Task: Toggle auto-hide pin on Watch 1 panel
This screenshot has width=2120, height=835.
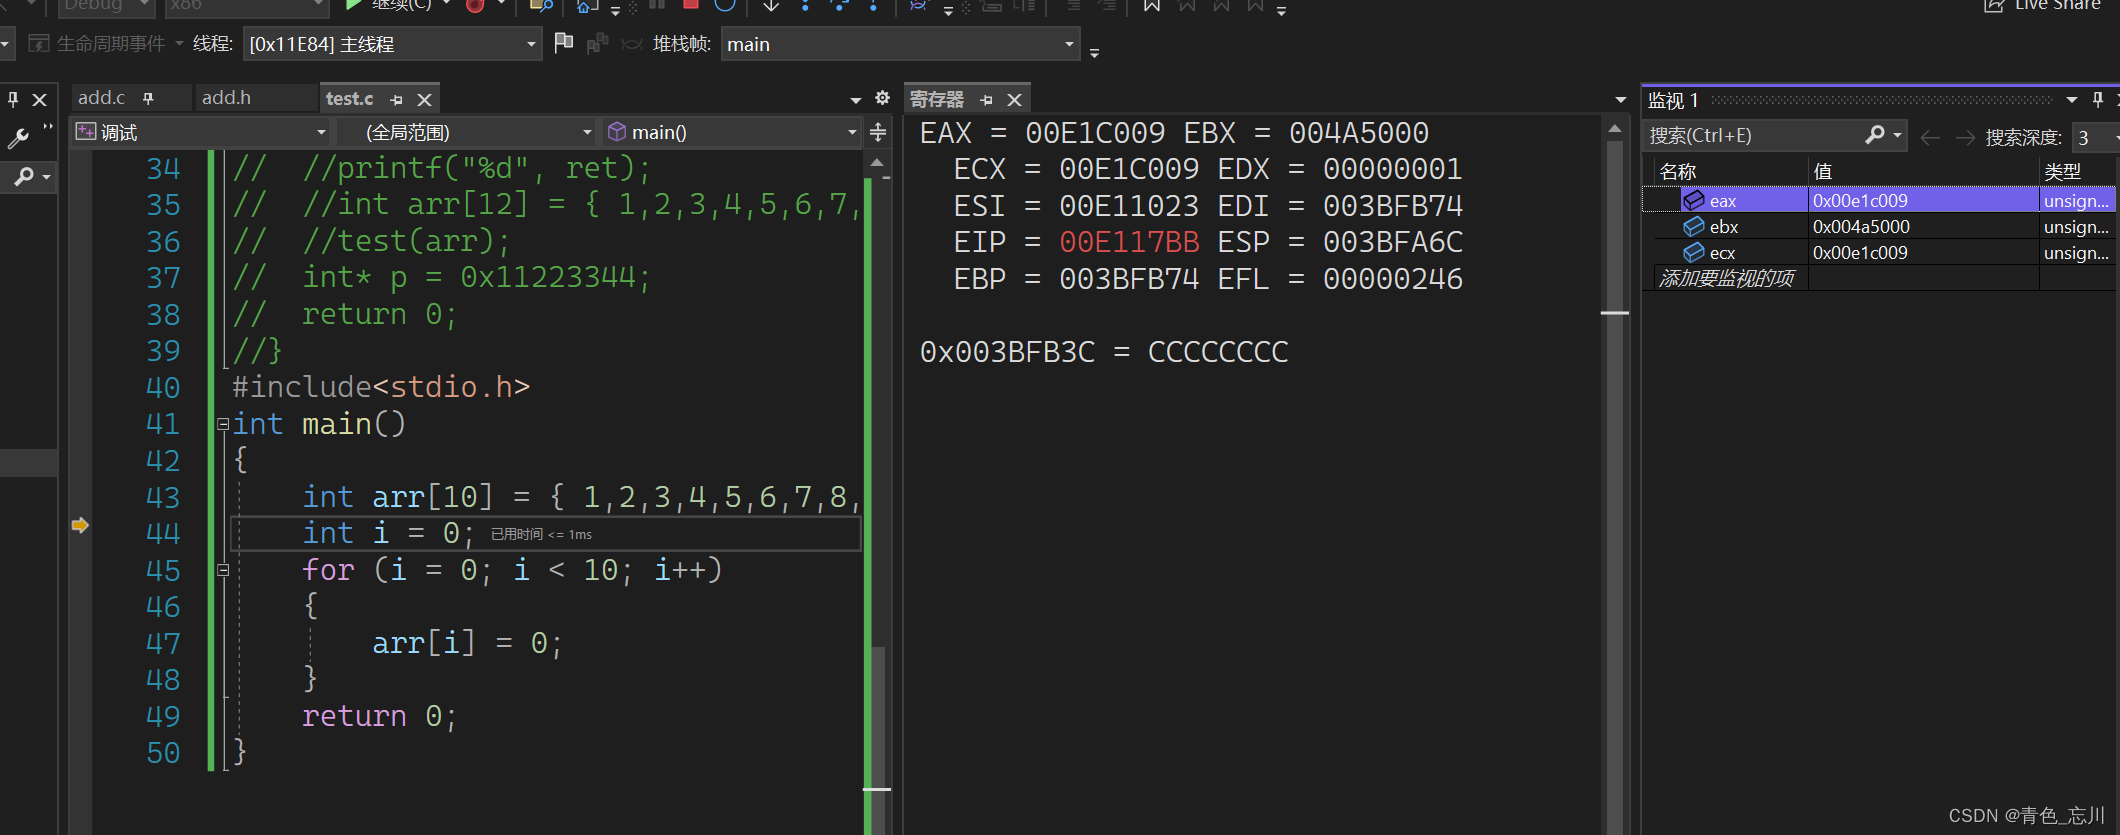Action: [x=2098, y=99]
